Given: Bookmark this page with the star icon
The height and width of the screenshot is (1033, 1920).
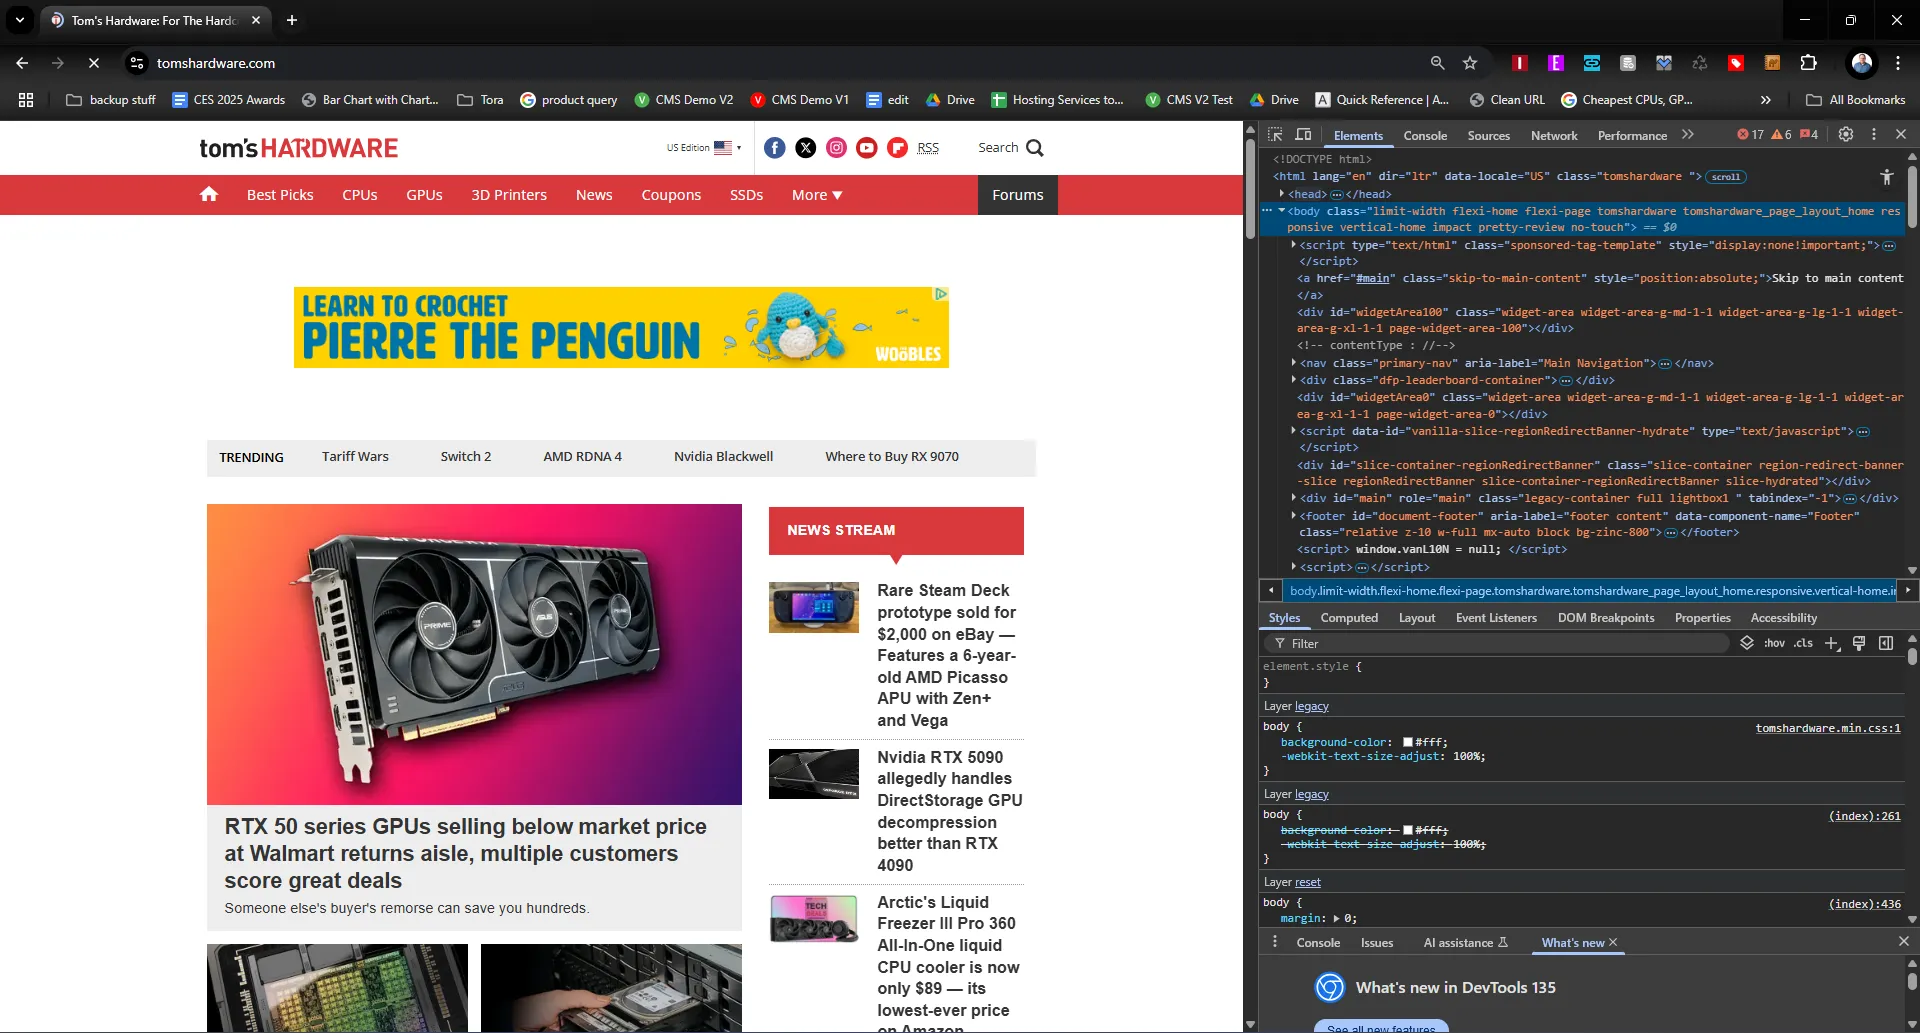Looking at the screenshot, I should [1470, 63].
